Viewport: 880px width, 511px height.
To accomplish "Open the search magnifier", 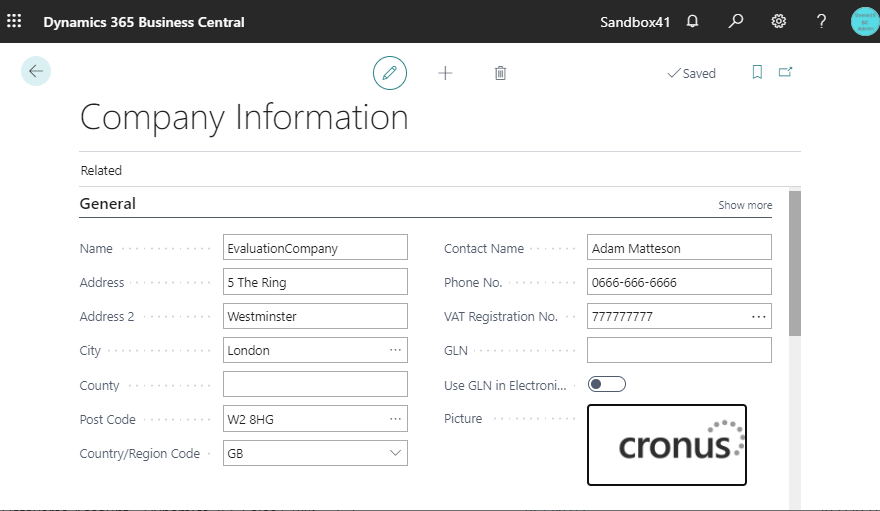I will pyautogui.click(x=735, y=21).
